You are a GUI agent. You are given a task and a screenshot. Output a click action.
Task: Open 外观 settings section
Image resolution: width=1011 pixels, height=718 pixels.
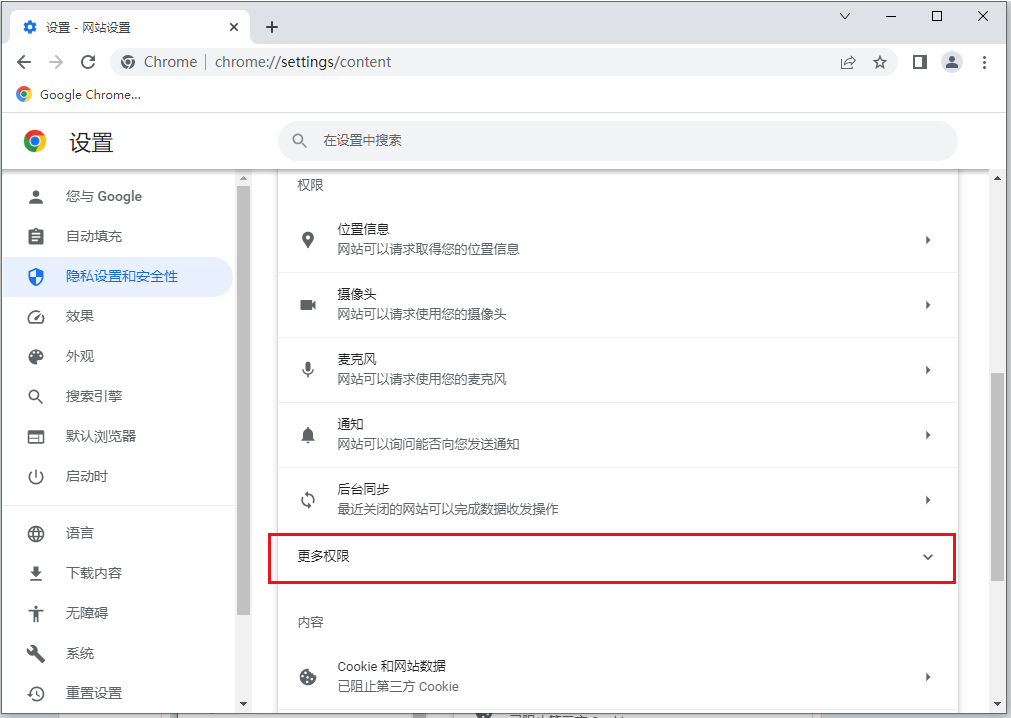[117, 356]
